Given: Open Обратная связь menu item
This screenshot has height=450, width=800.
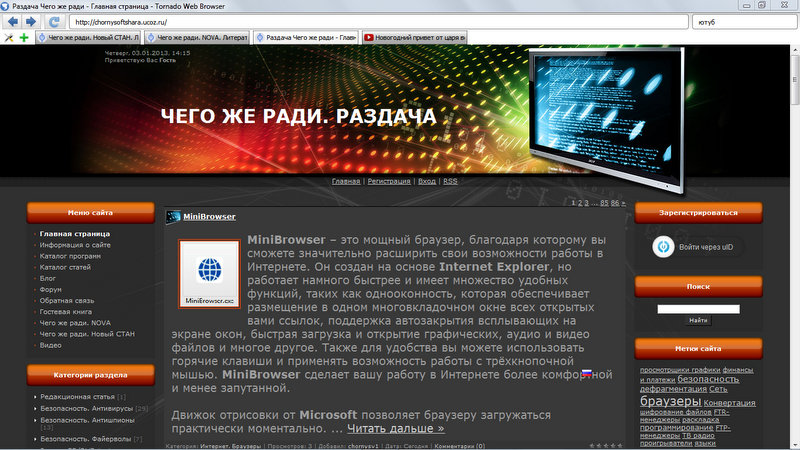Looking at the screenshot, I should pos(67,301).
